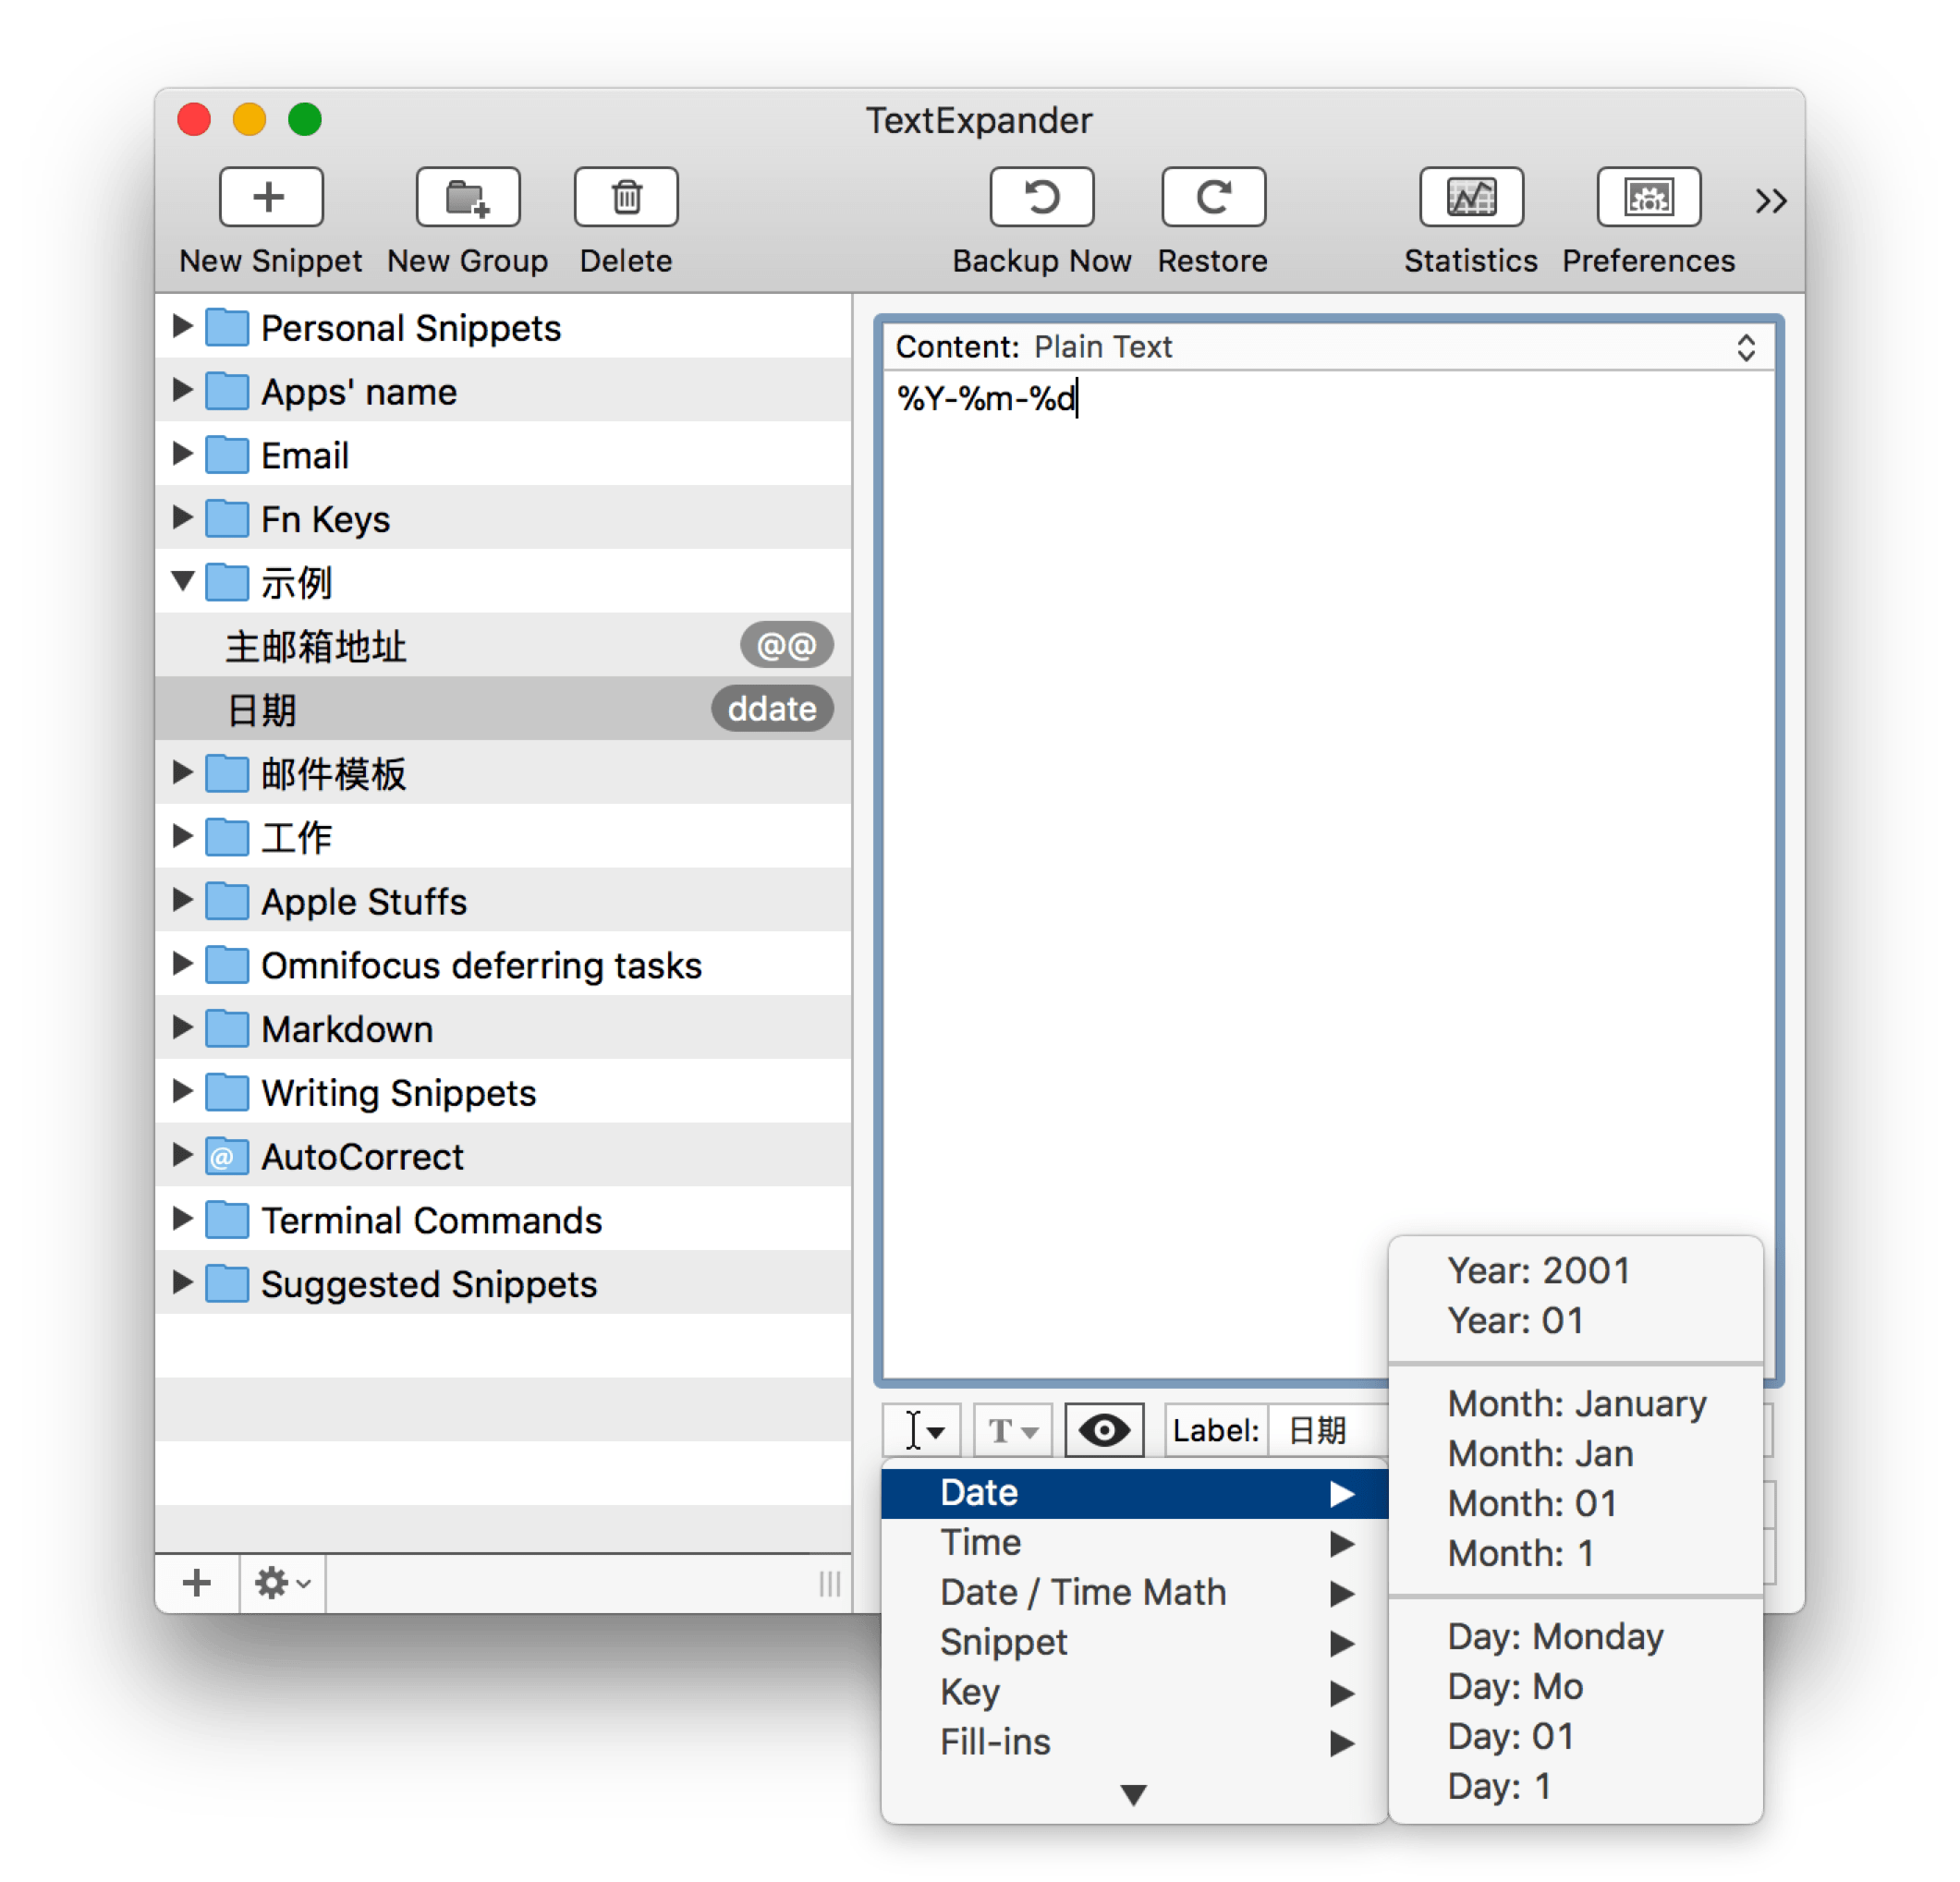Click the Restore toolbar icon
This screenshot has width=1960, height=1882.
(x=1212, y=197)
